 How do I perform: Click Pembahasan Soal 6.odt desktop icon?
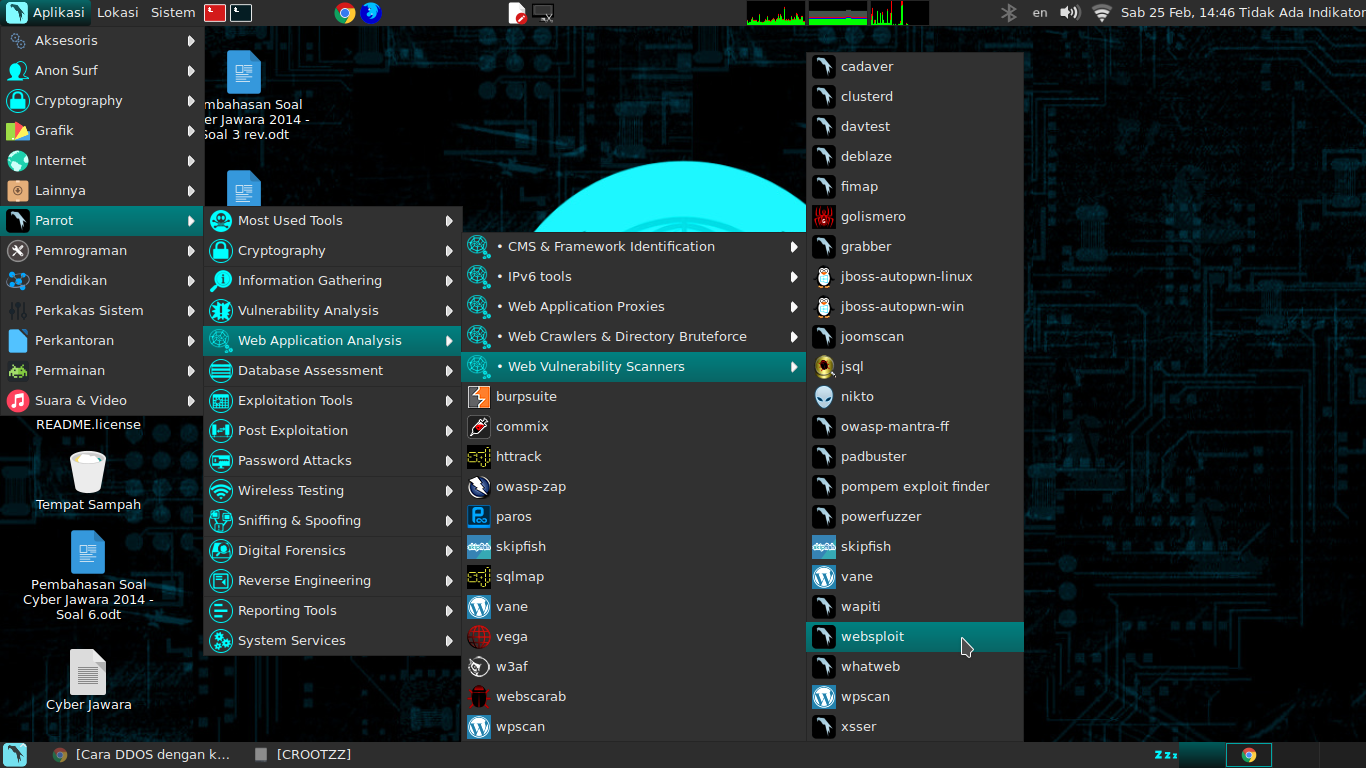click(88, 552)
